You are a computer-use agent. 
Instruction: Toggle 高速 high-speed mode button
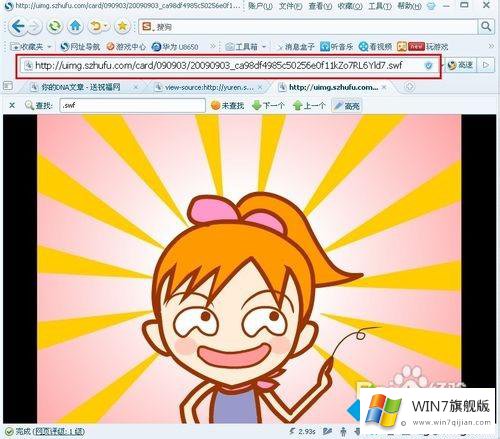coord(460,65)
